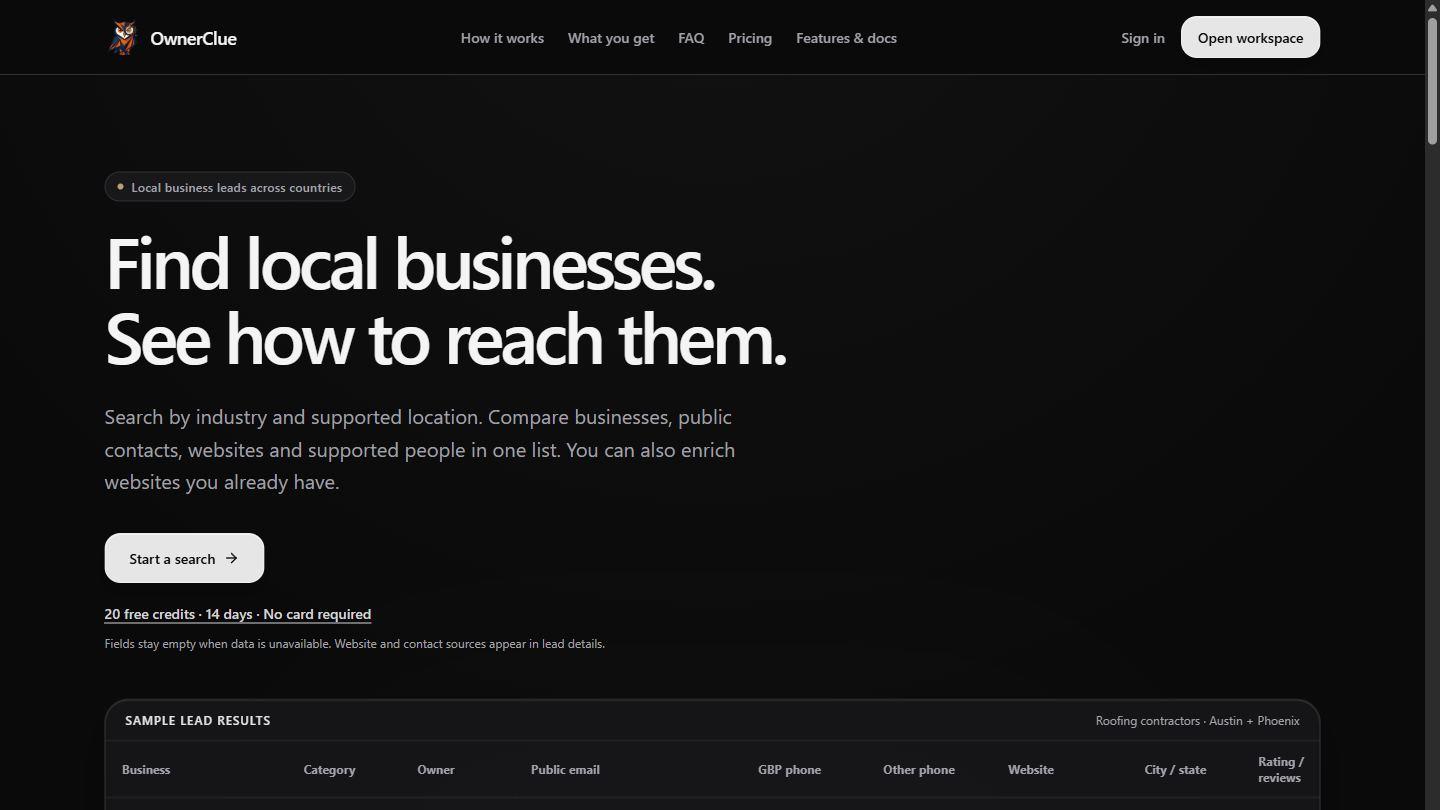The image size is (1440, 810).
Task: Click the Category column header
Action: 329,769
